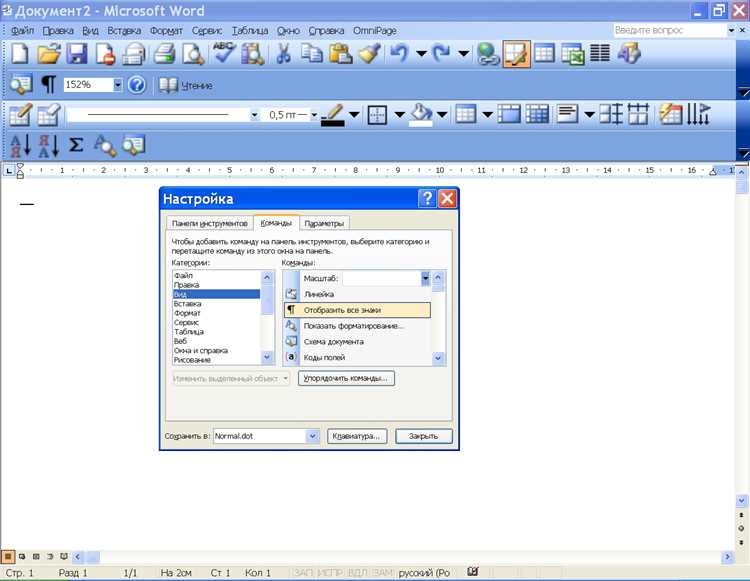Open line weight 0,5 пт dropdown

click(314, 115)
